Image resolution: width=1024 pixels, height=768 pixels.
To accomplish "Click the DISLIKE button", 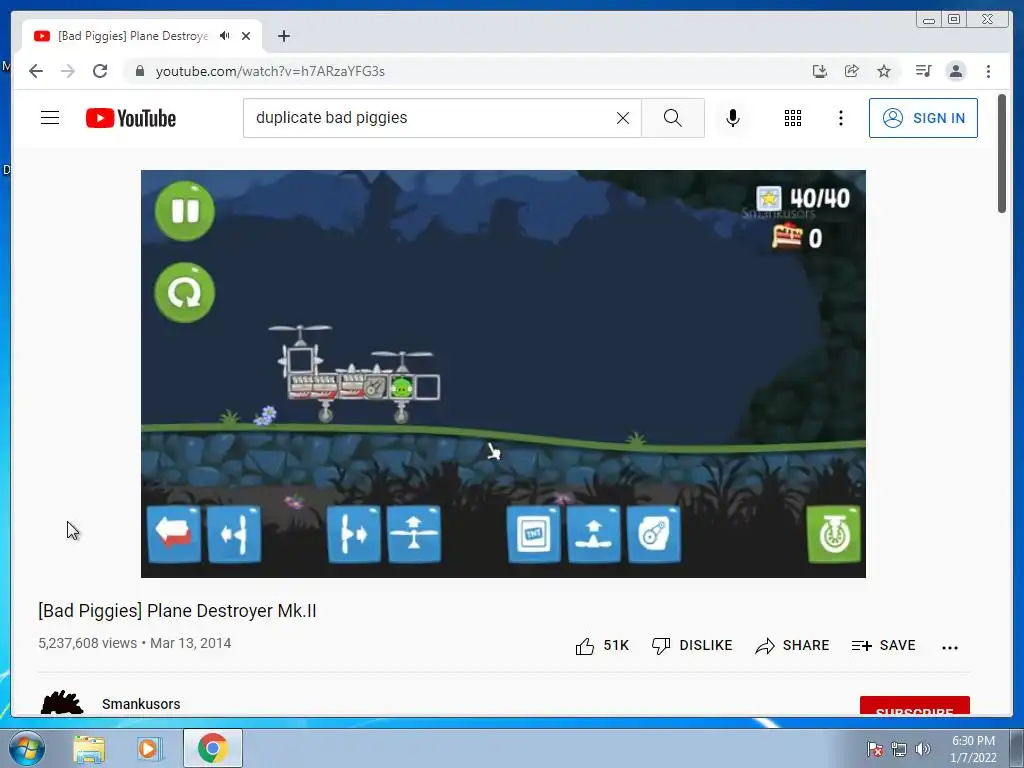I will tap(692, 645).
